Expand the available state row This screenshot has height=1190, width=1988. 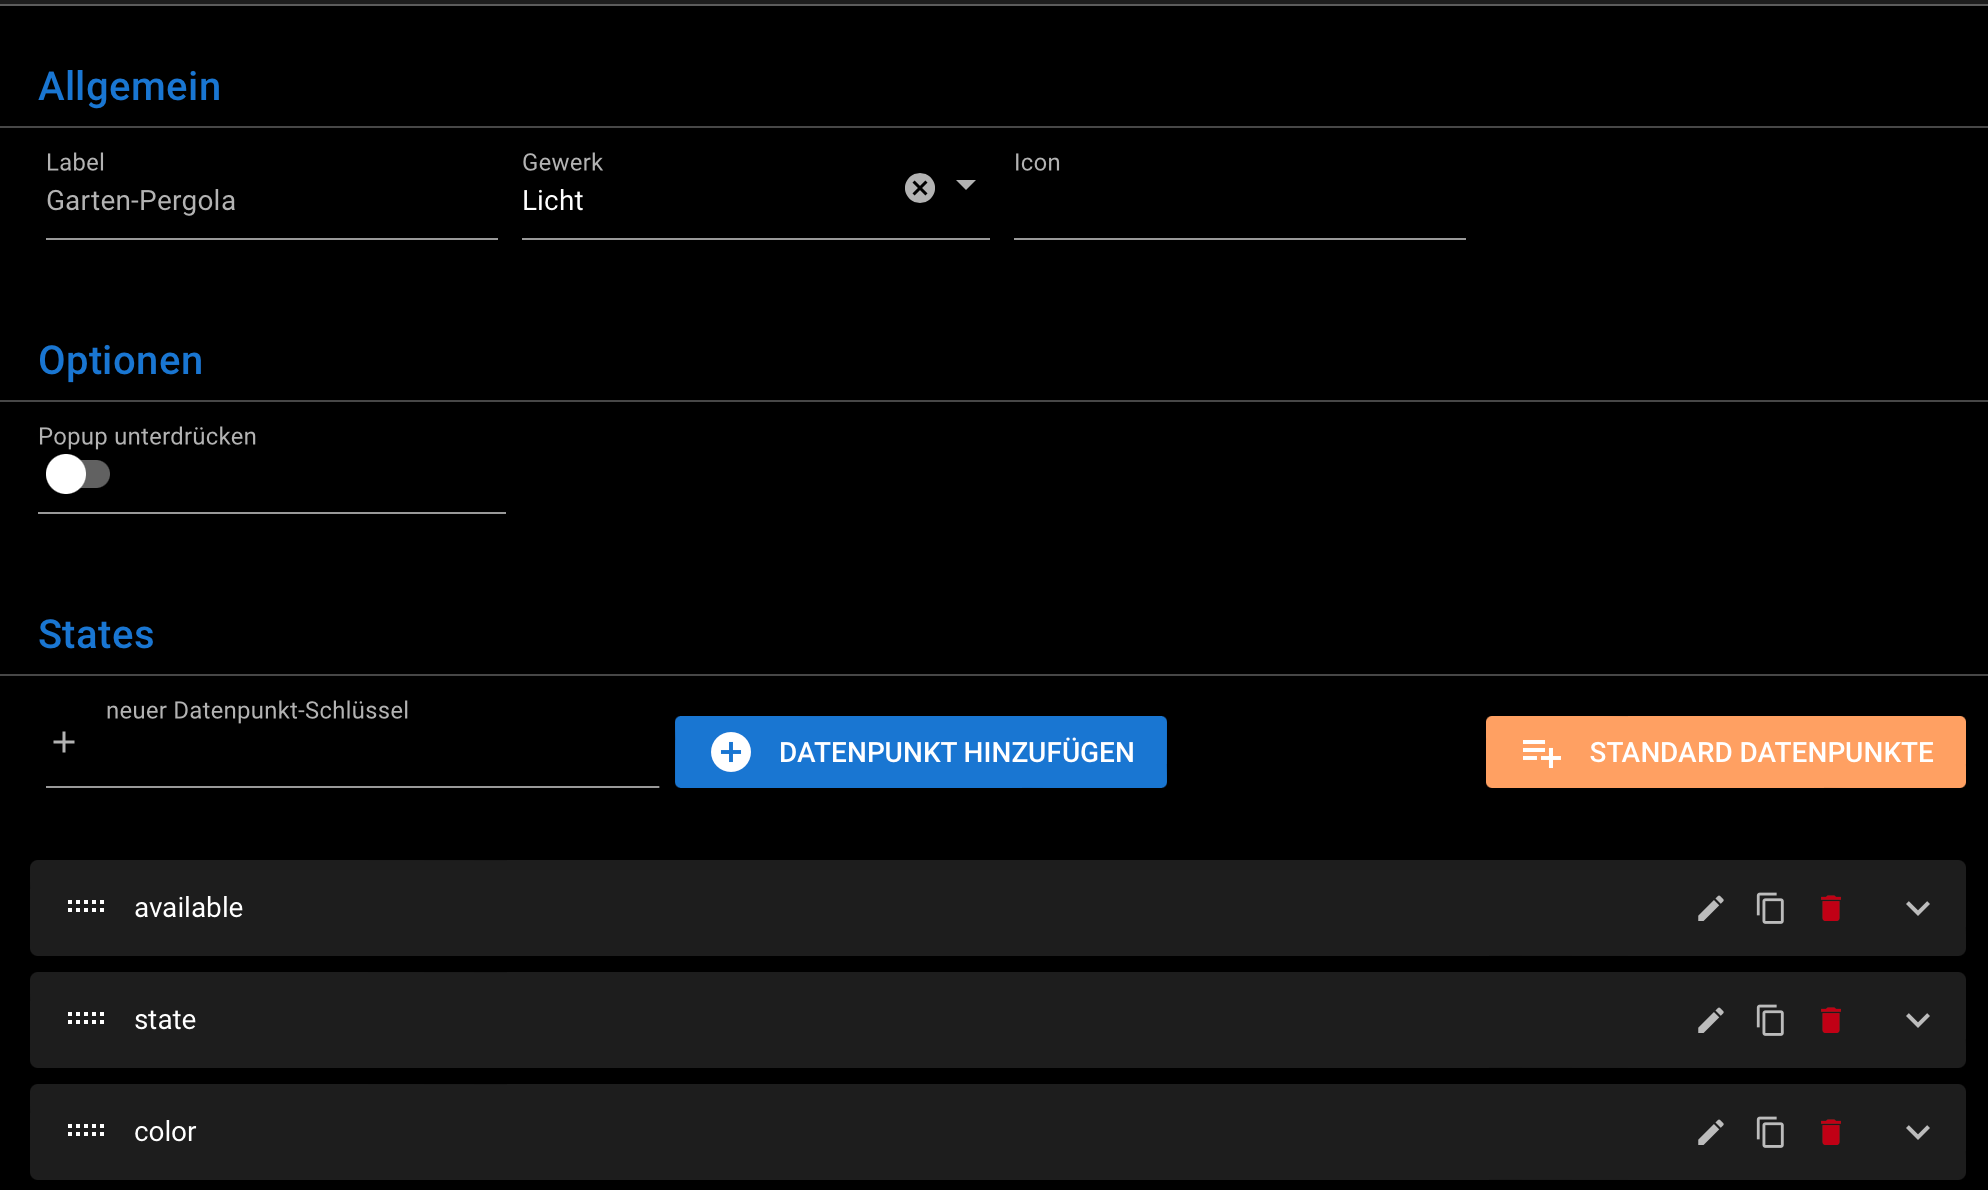click(1917, 908)
